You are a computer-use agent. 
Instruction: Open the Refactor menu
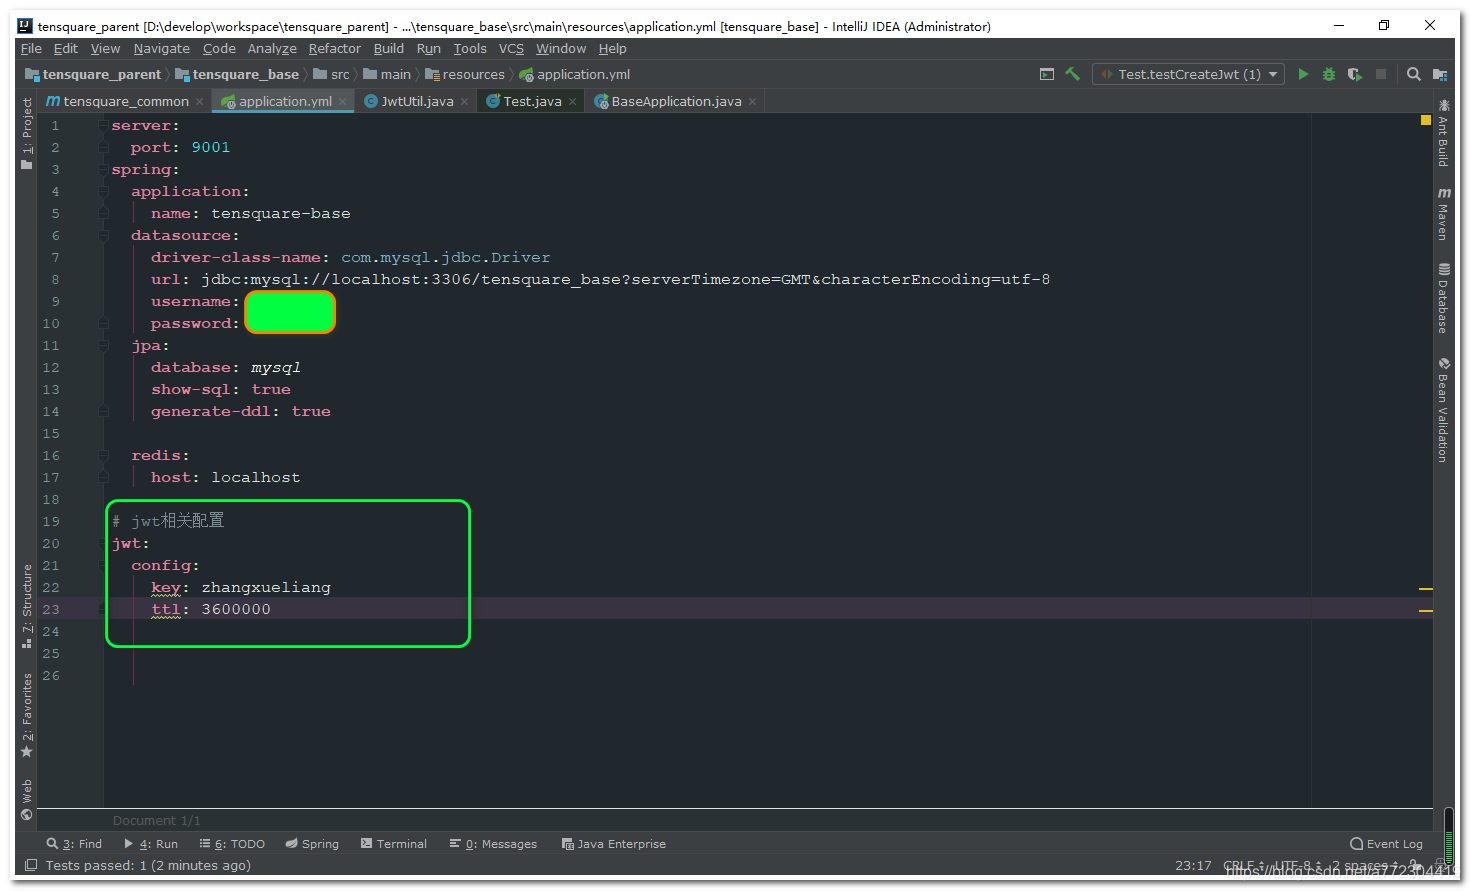[x=334, y=48]
